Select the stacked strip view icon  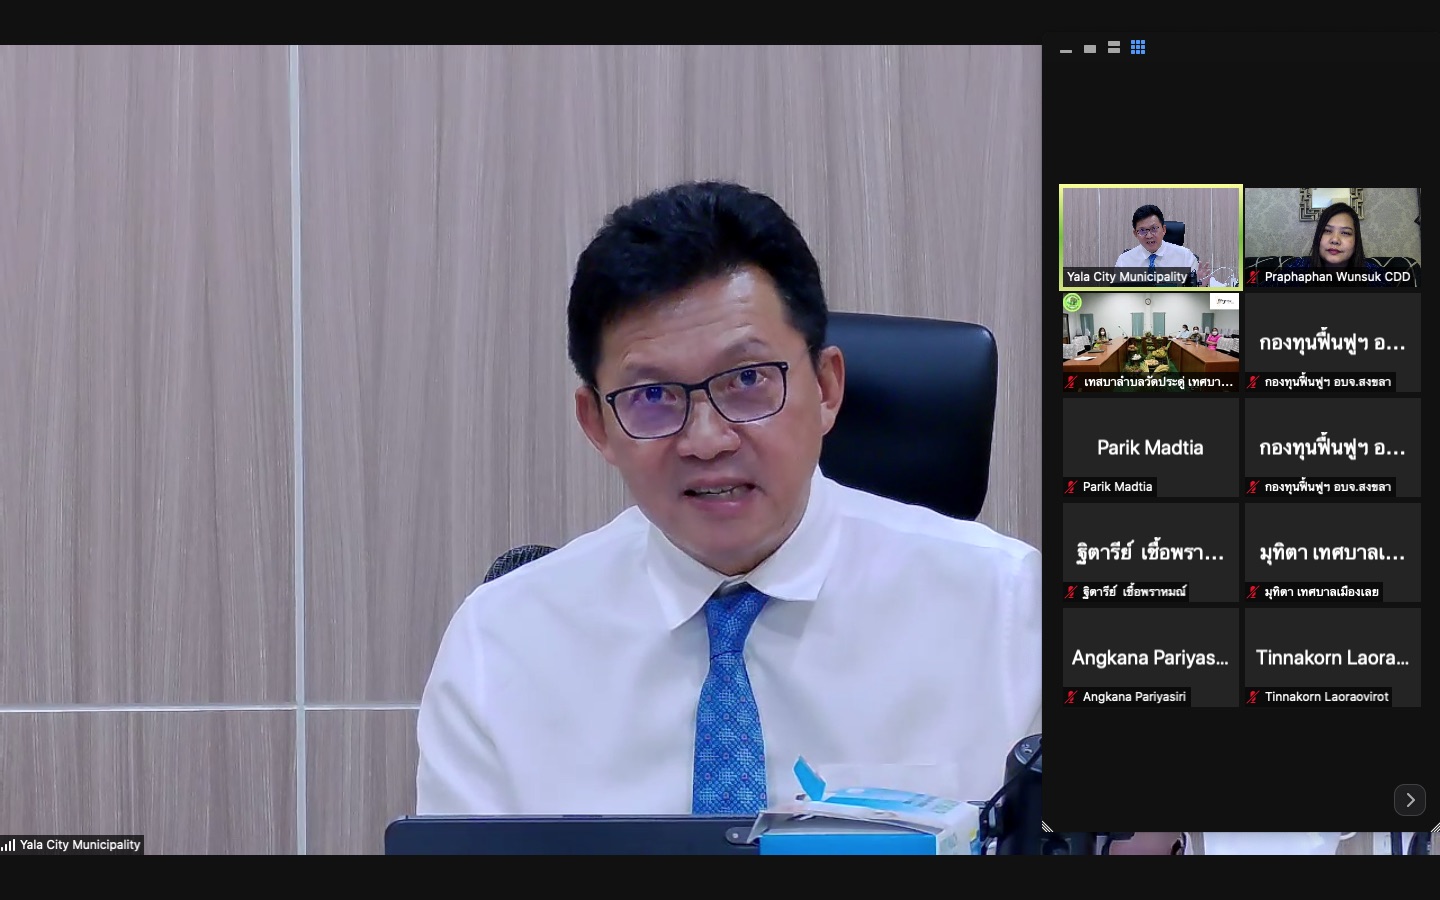pyautogui.click(x=1114, y=47)
